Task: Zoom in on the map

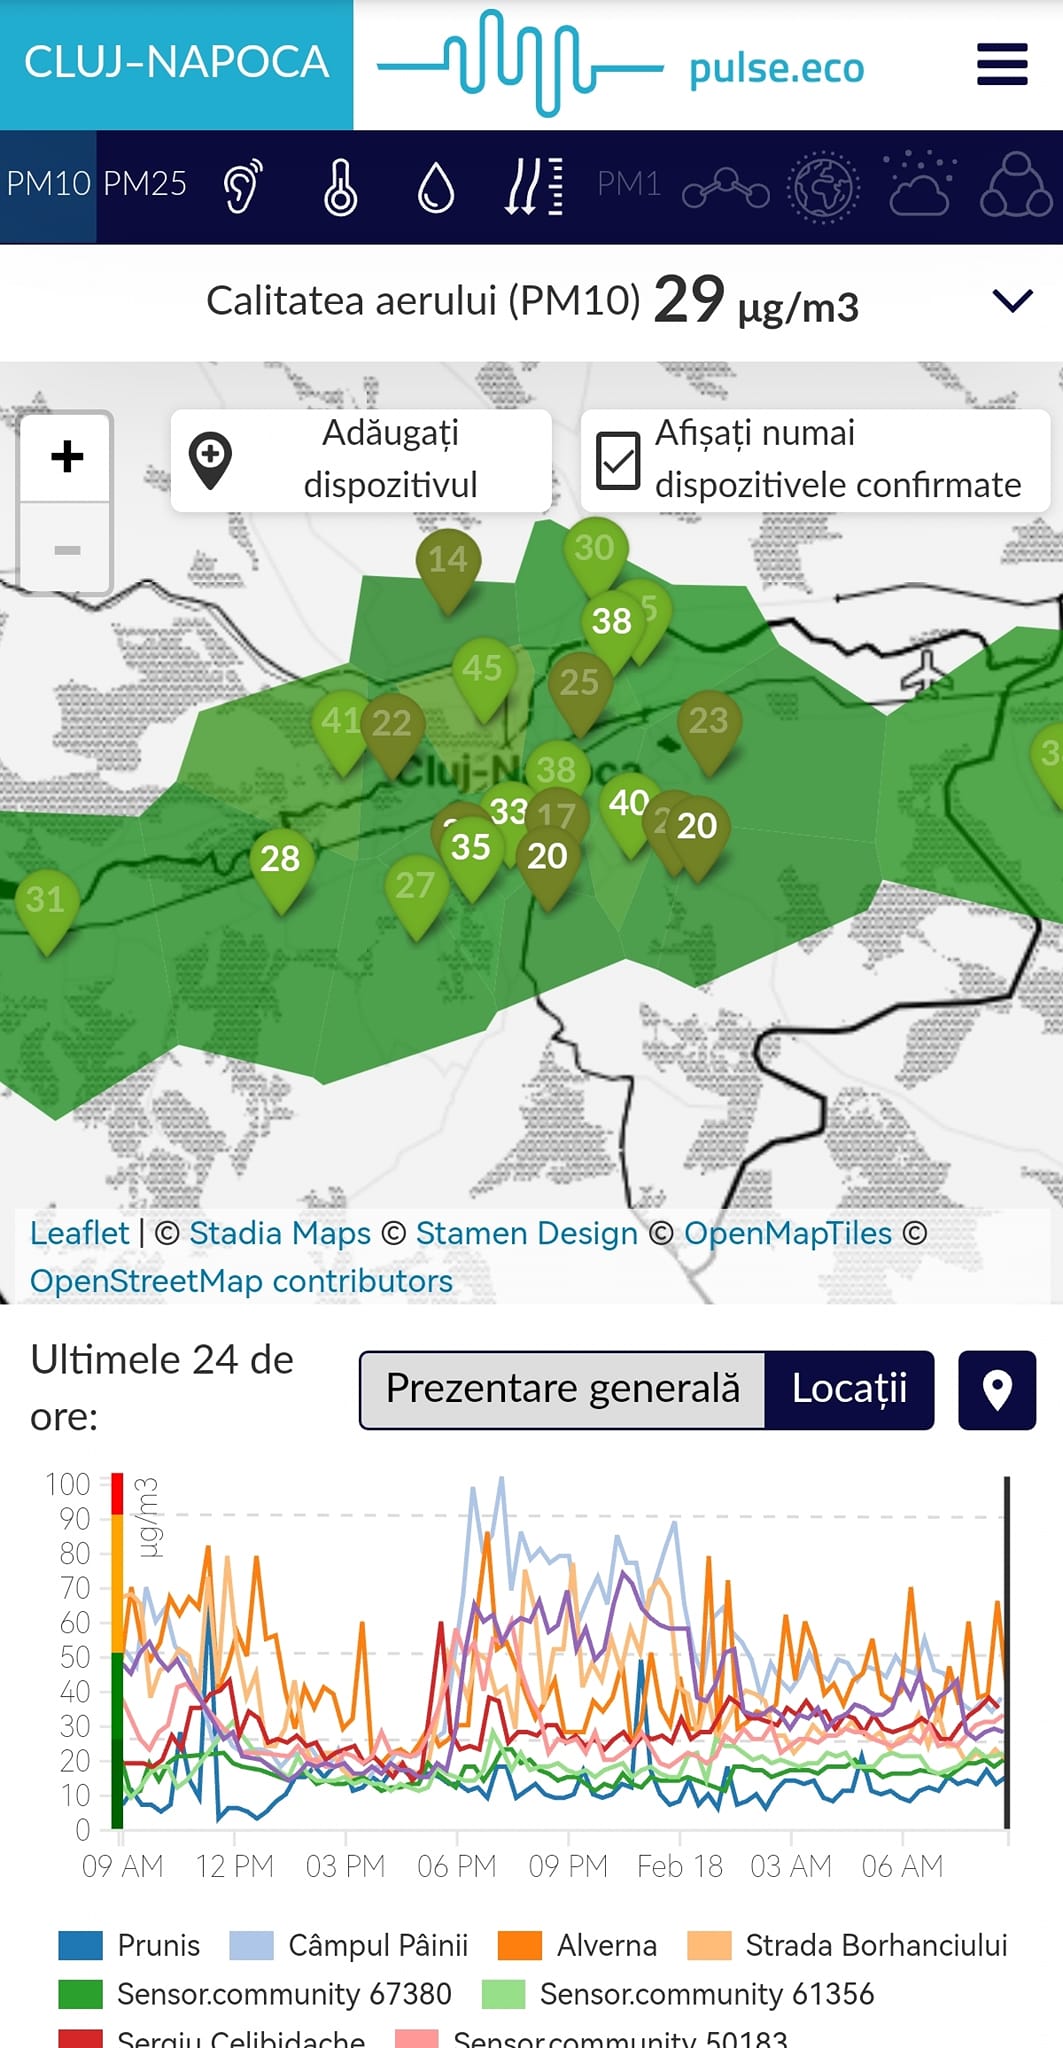Action: 67,457
